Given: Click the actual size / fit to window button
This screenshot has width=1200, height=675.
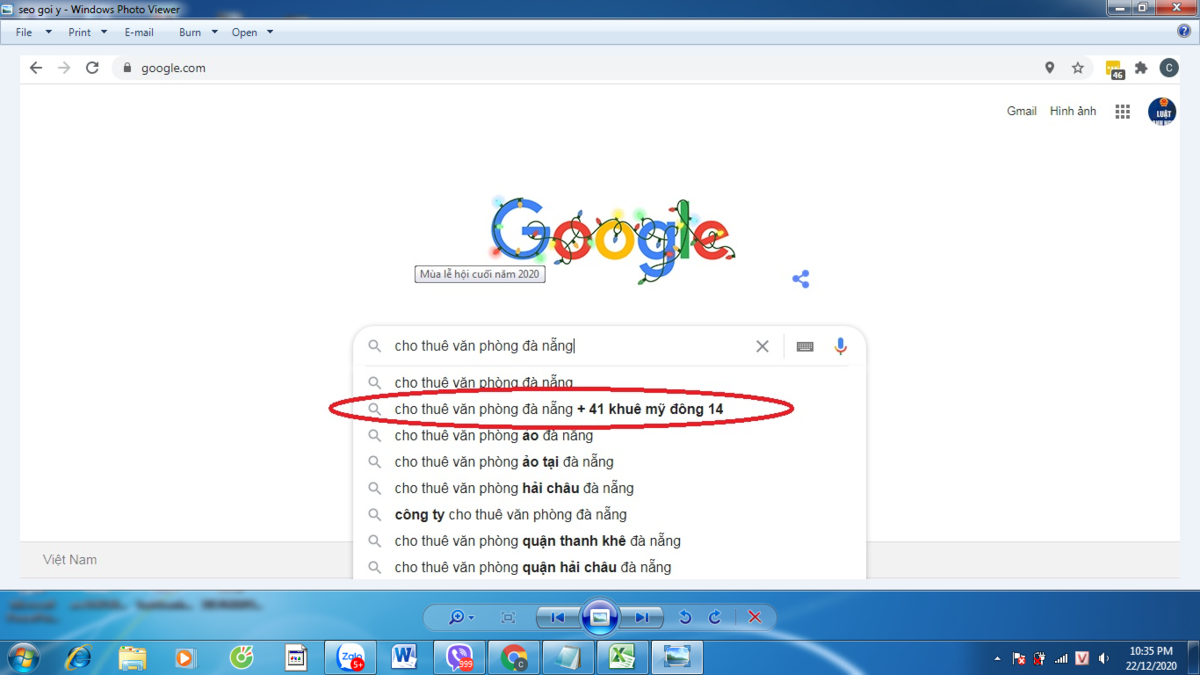Looking at the screenshot, I should point(508,617).
